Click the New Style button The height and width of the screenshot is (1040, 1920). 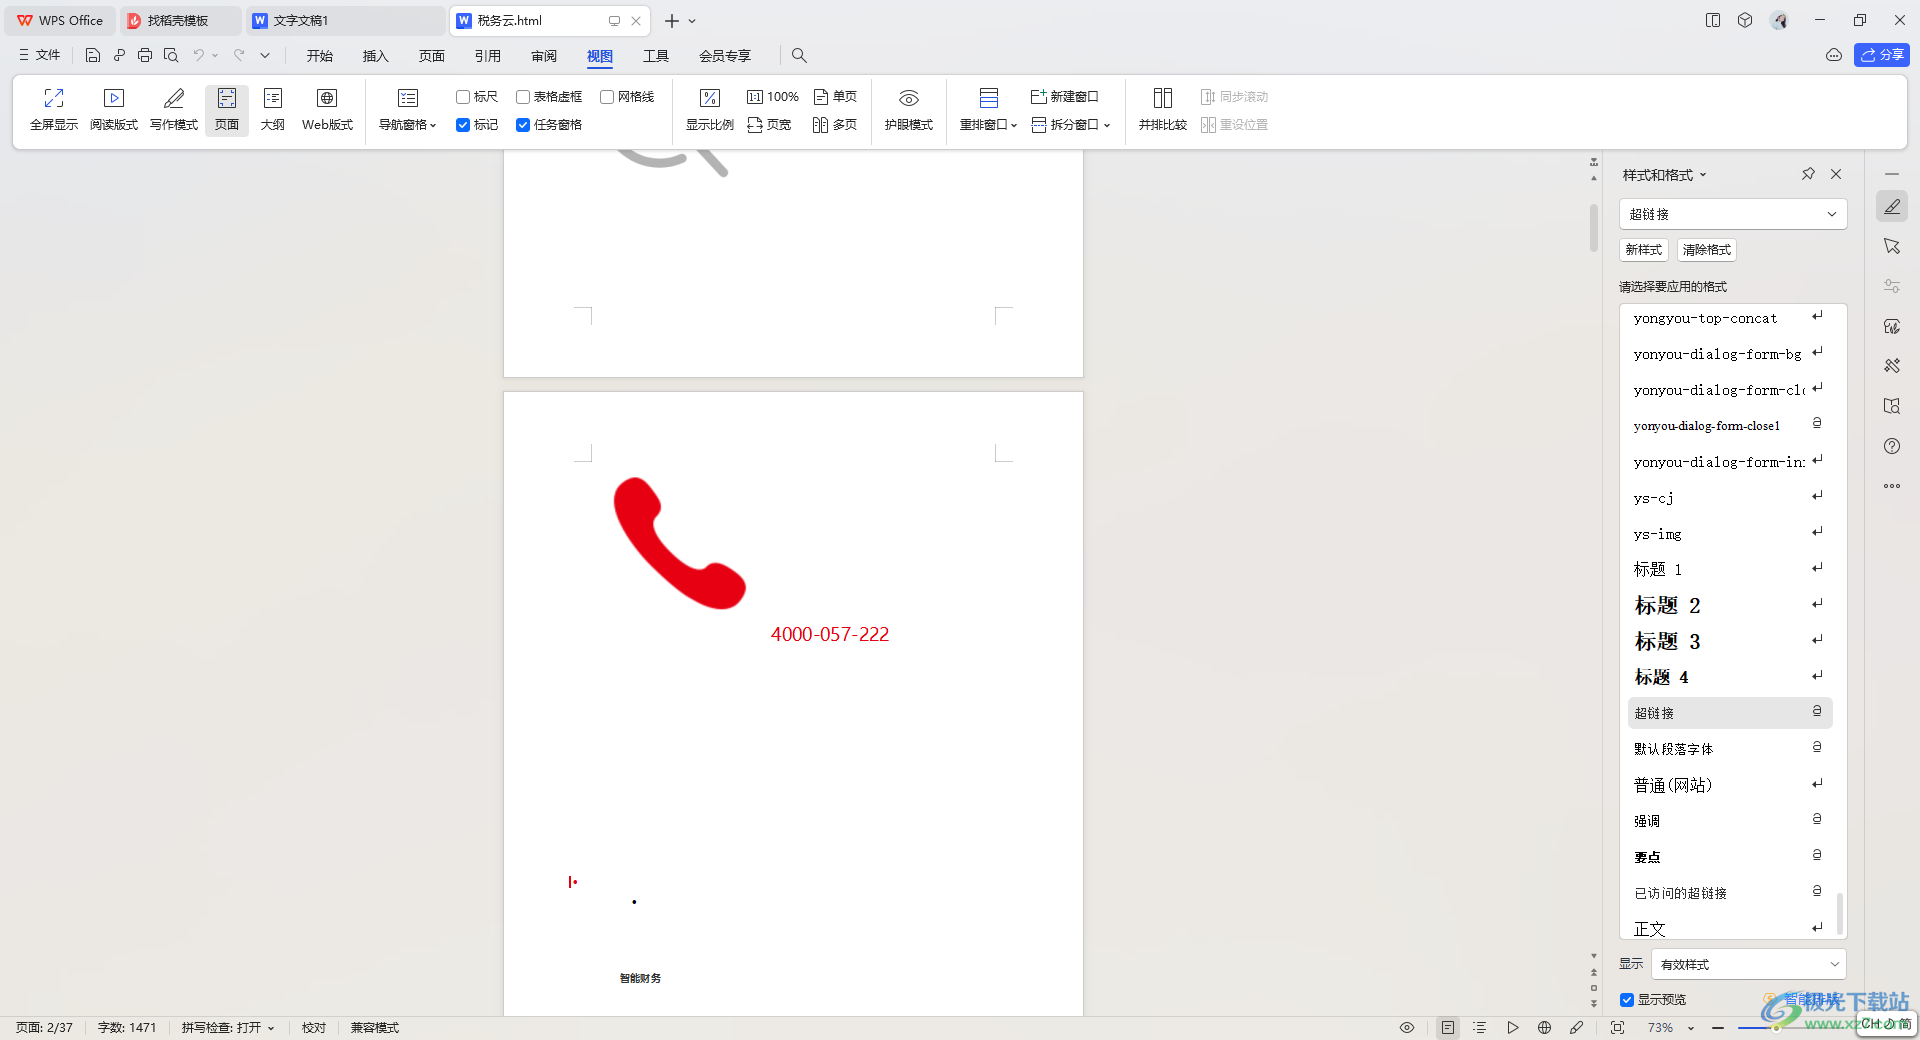point(1644,250)
